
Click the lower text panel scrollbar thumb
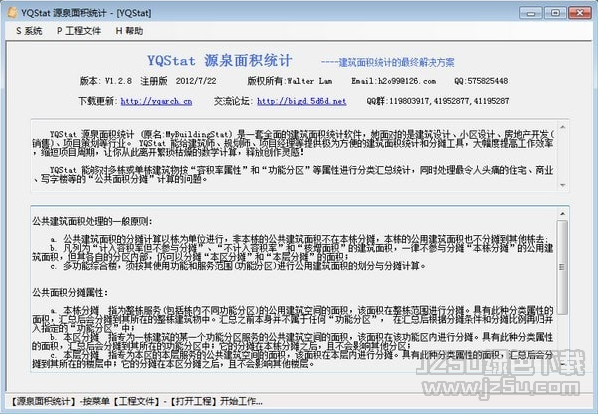(563, 267)
